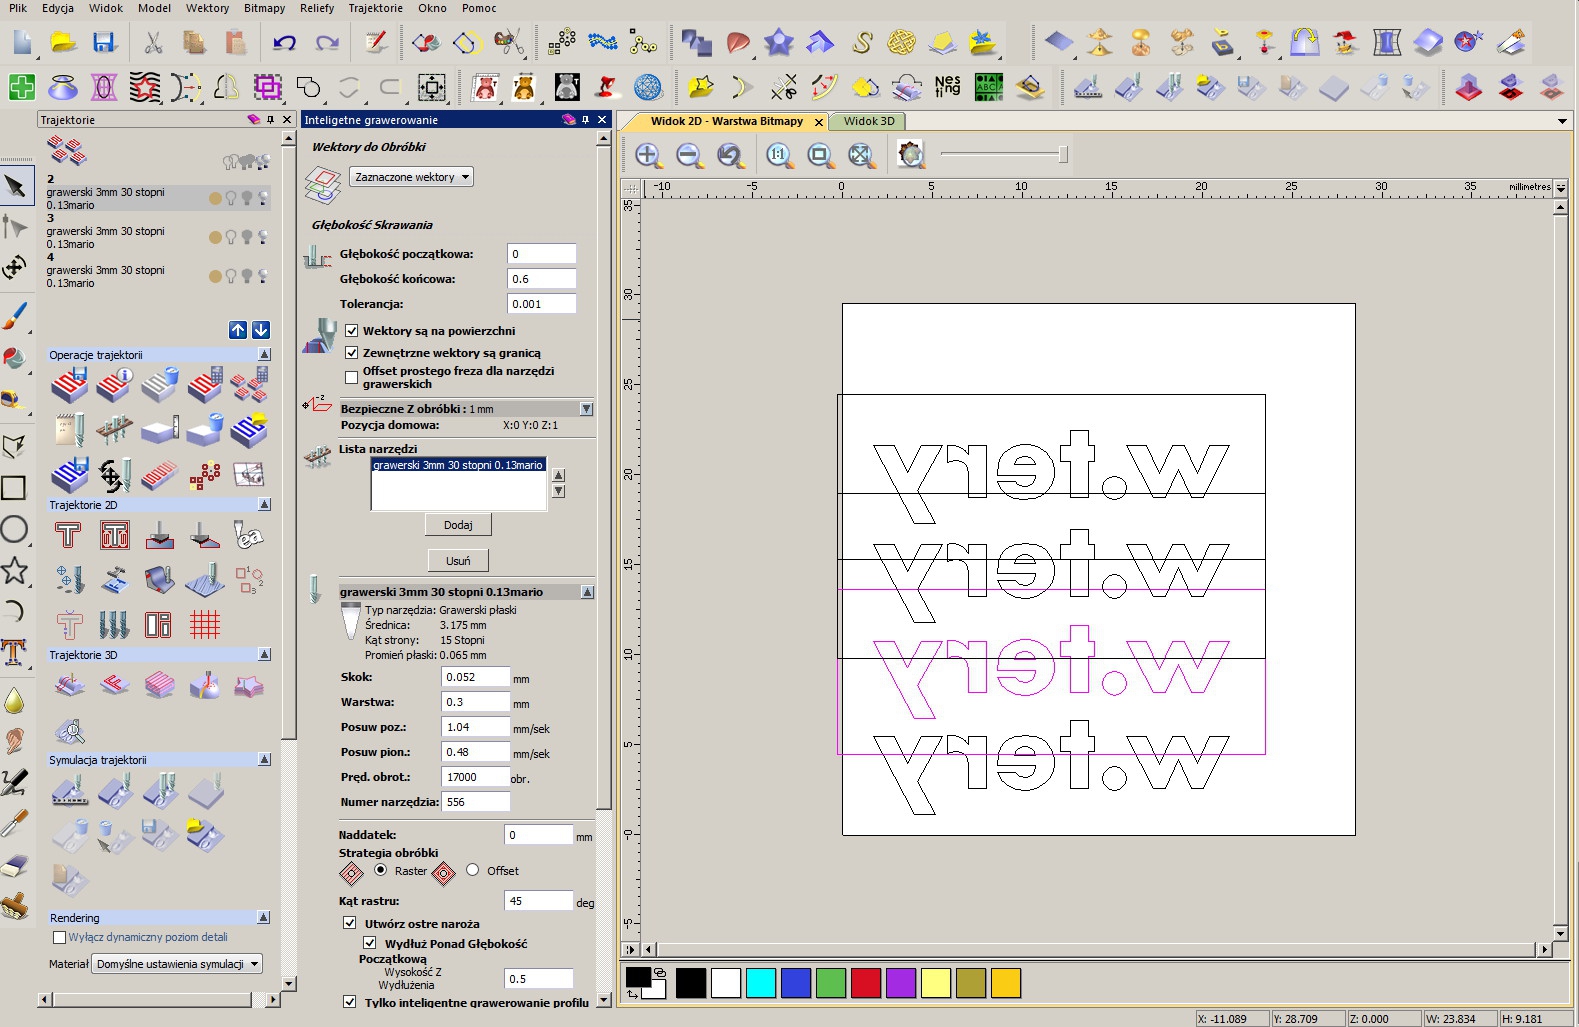Click the red grid toolpath icon

coord(205,625)
